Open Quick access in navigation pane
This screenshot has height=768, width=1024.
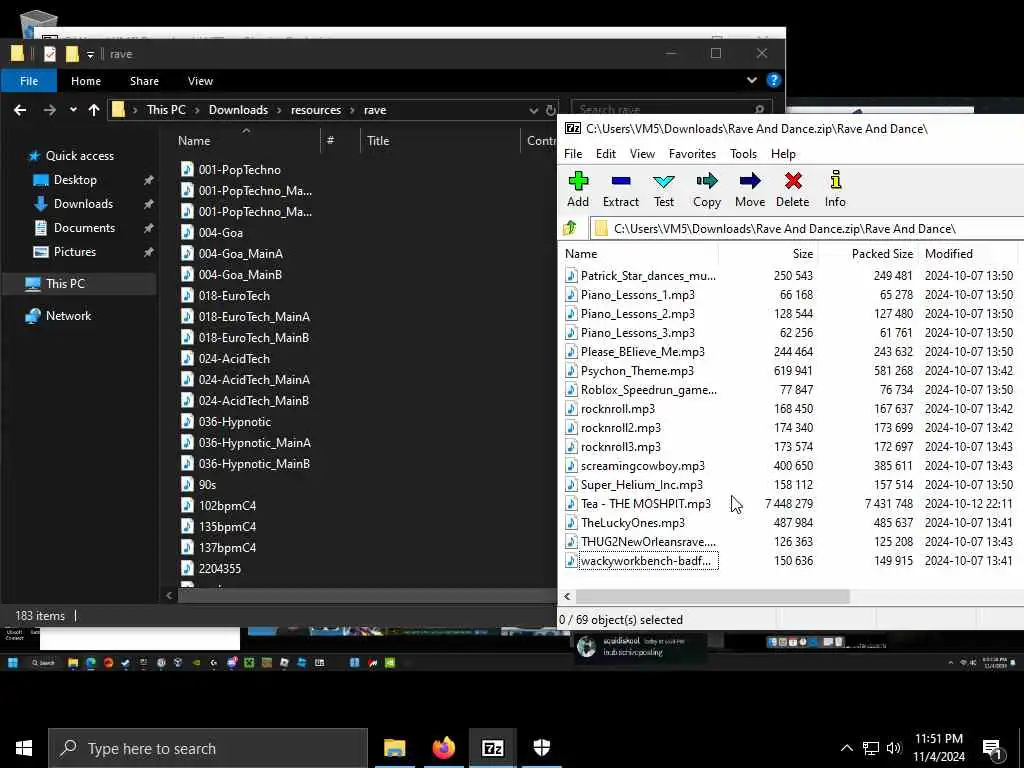point(80,156)
